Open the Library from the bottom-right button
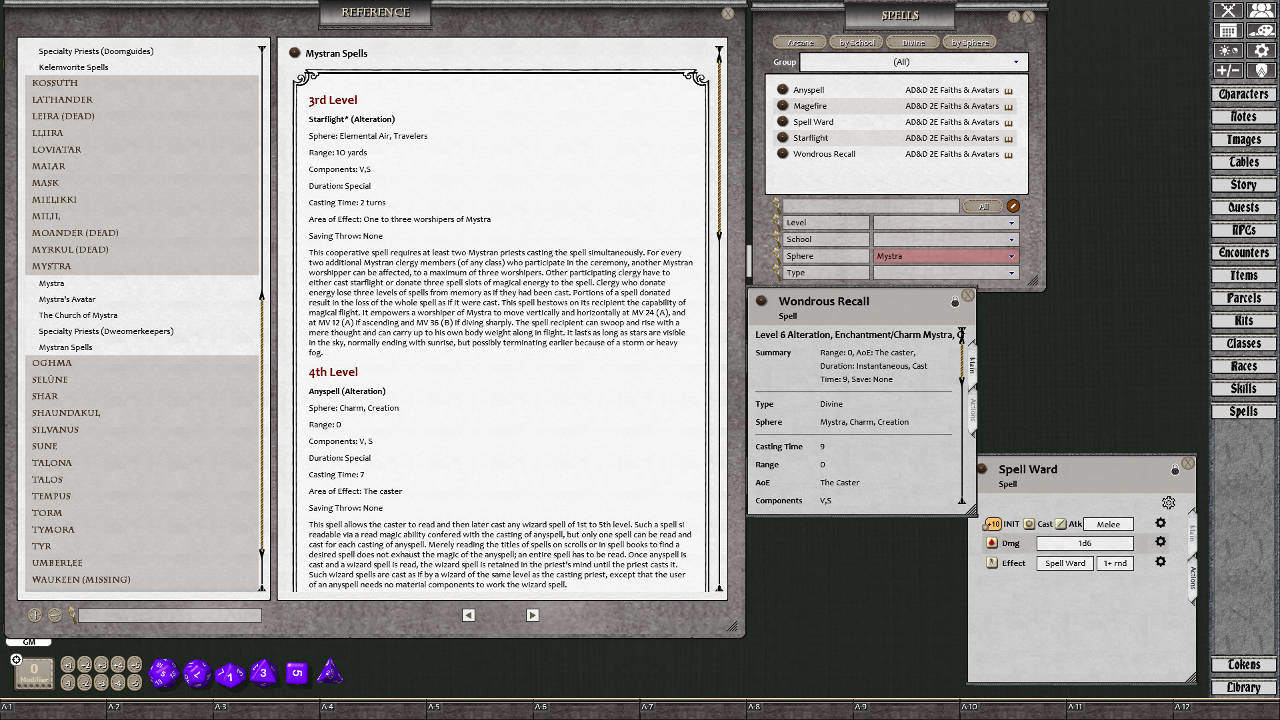 pyautogui.click(x=1242, y=687)
